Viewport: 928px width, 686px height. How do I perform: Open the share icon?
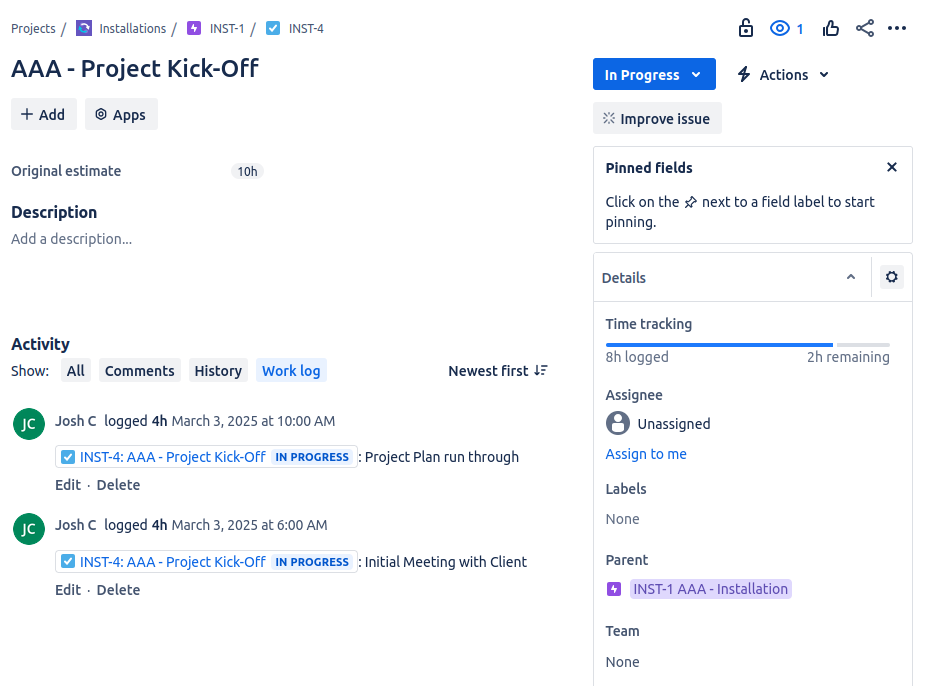coord(864,28)
